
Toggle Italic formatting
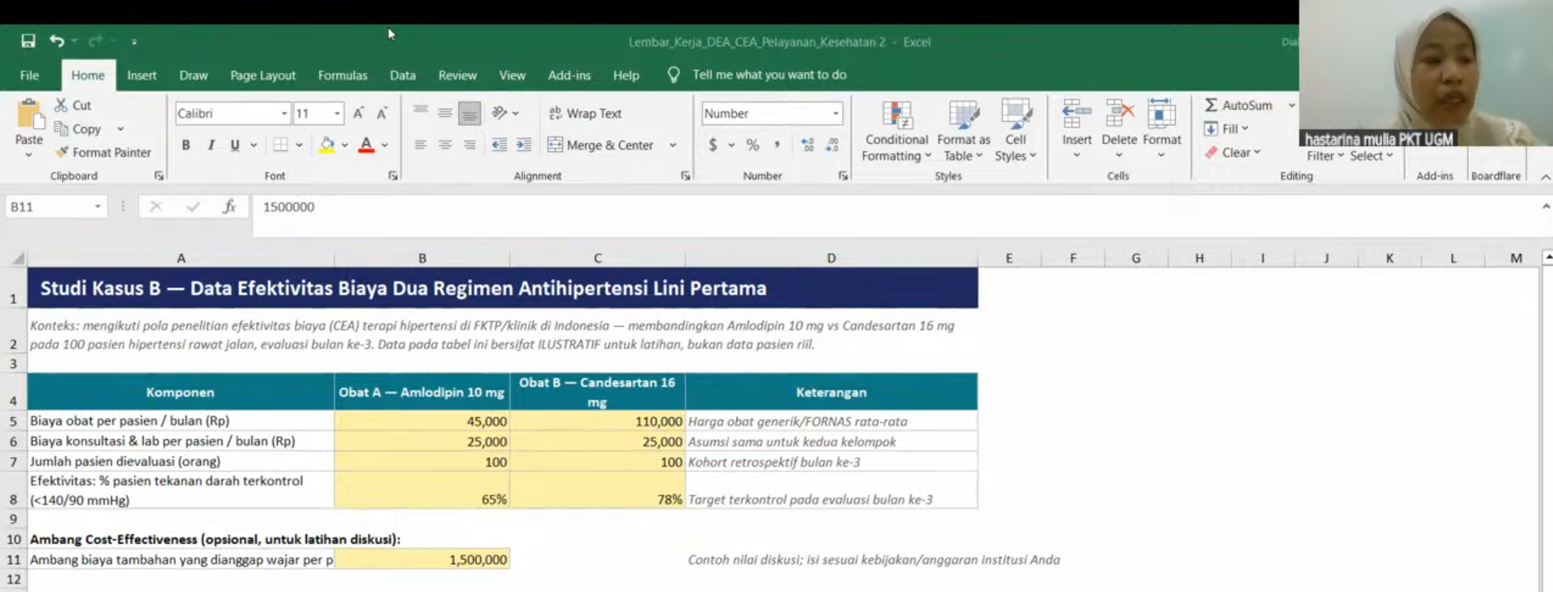click(211, 145)
